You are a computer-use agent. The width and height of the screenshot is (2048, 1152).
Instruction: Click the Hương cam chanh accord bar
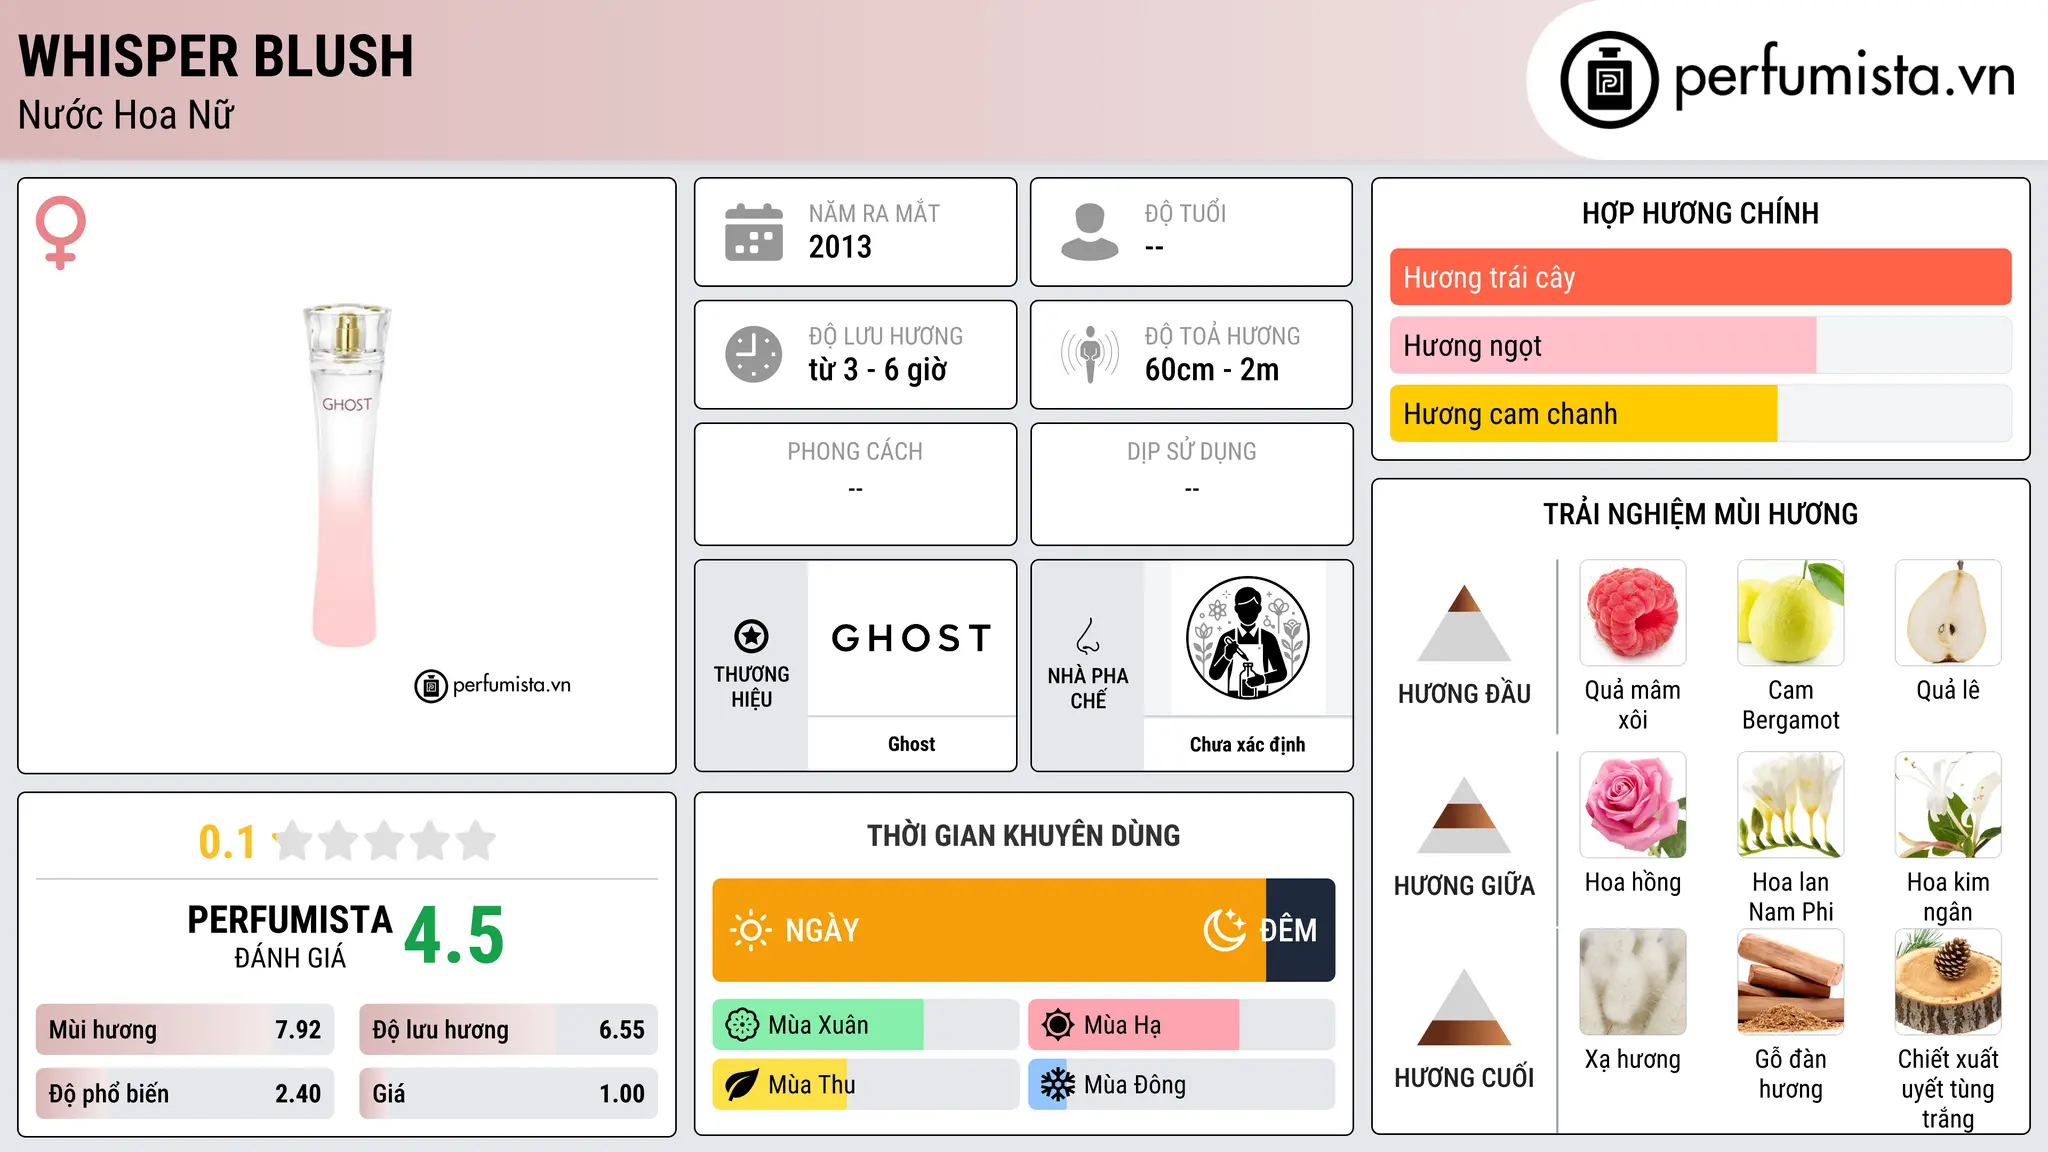(x=1700, y=413)
